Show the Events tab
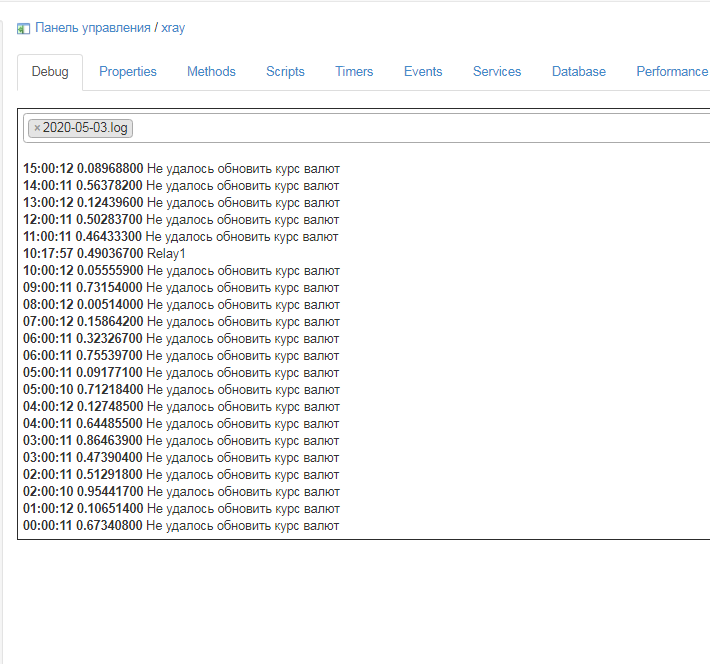The image size is (710, 664). click(x=423, y=72)
